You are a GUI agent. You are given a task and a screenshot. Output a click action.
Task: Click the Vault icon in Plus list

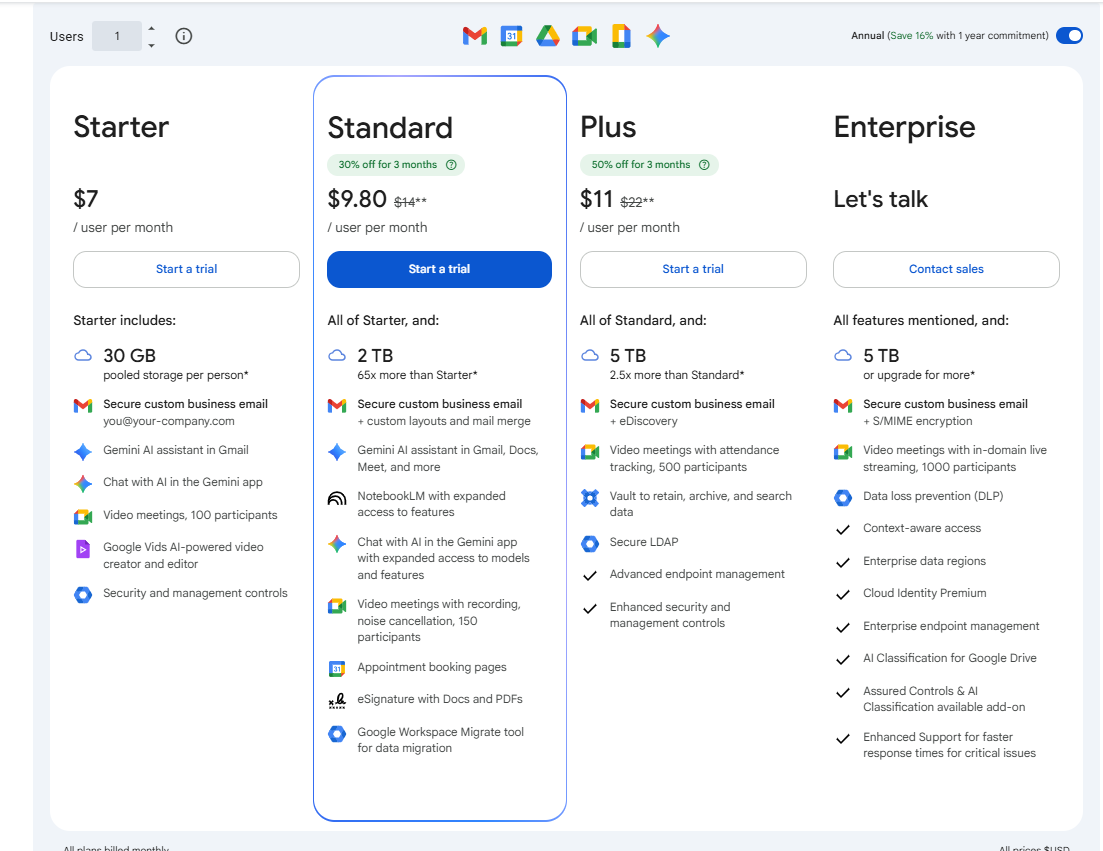589,498
